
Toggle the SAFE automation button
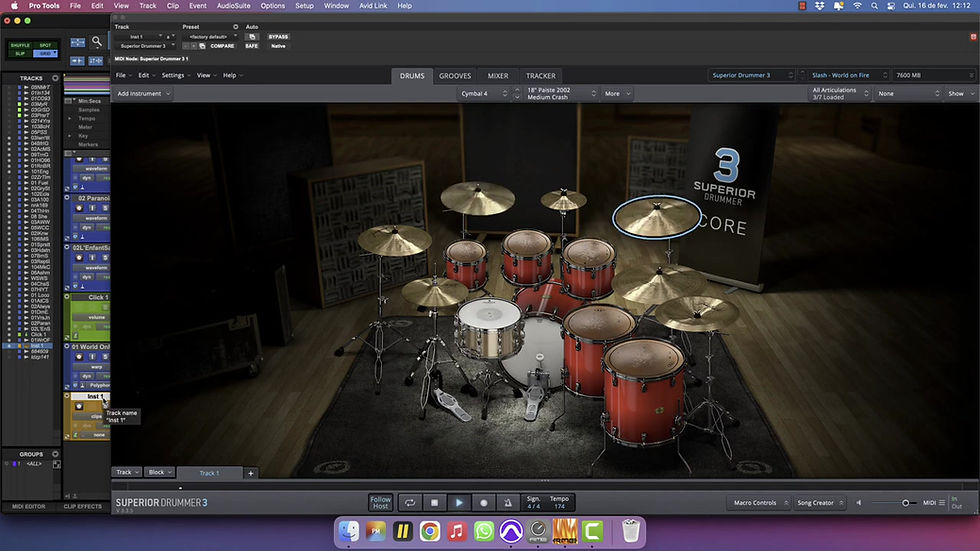coord(251,46)
